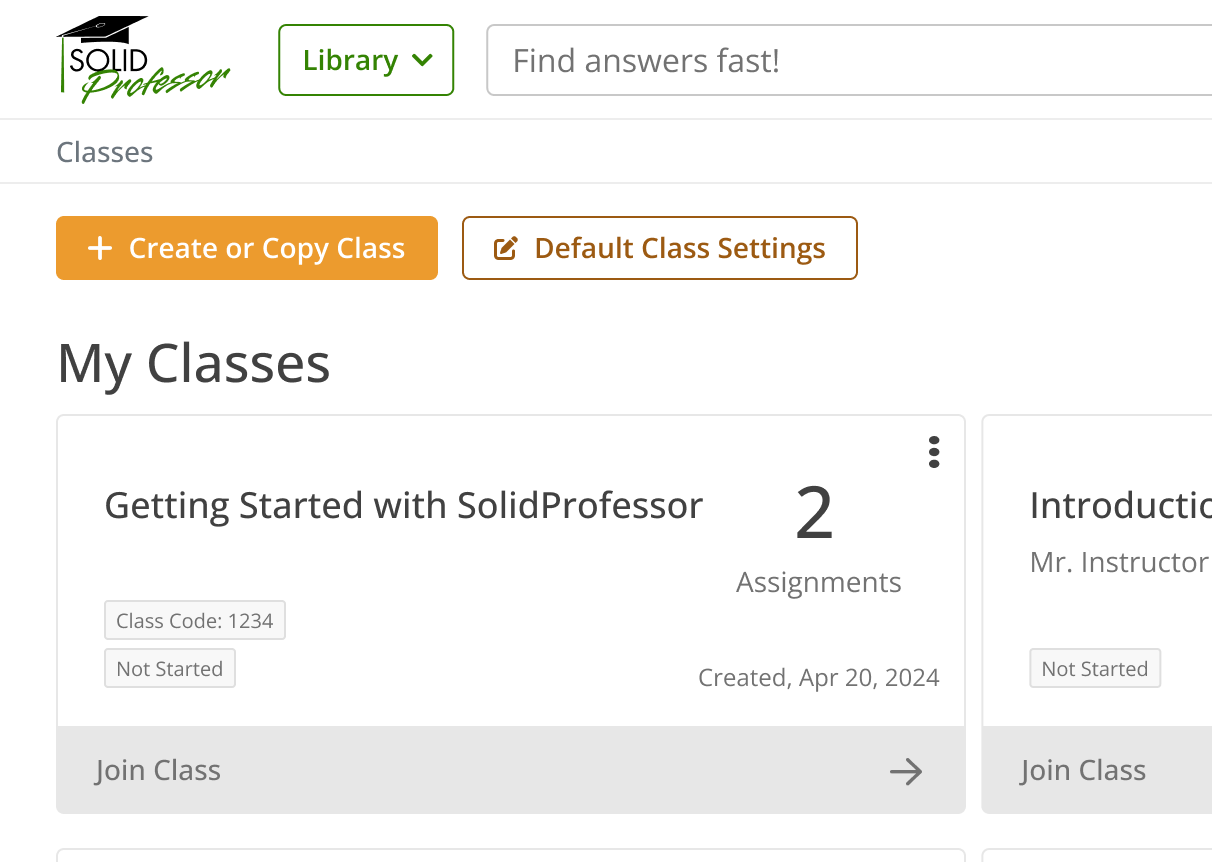Viewport: 1212px width, 862px height.
Task: Click the SolidProfessor graduation cap logo
Action: pyautogui.click(x=143, y=60)
